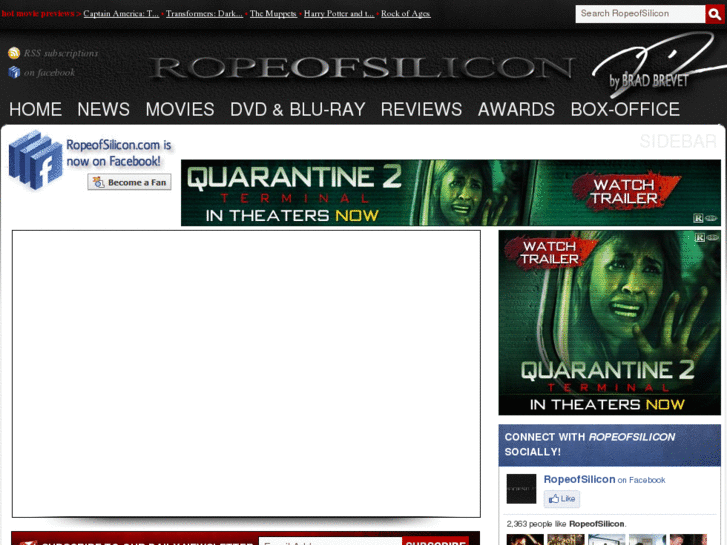This screenshot has height=545, width=727.
Task: Click RSS subscriptions link
Action: [x=61, y=53]
